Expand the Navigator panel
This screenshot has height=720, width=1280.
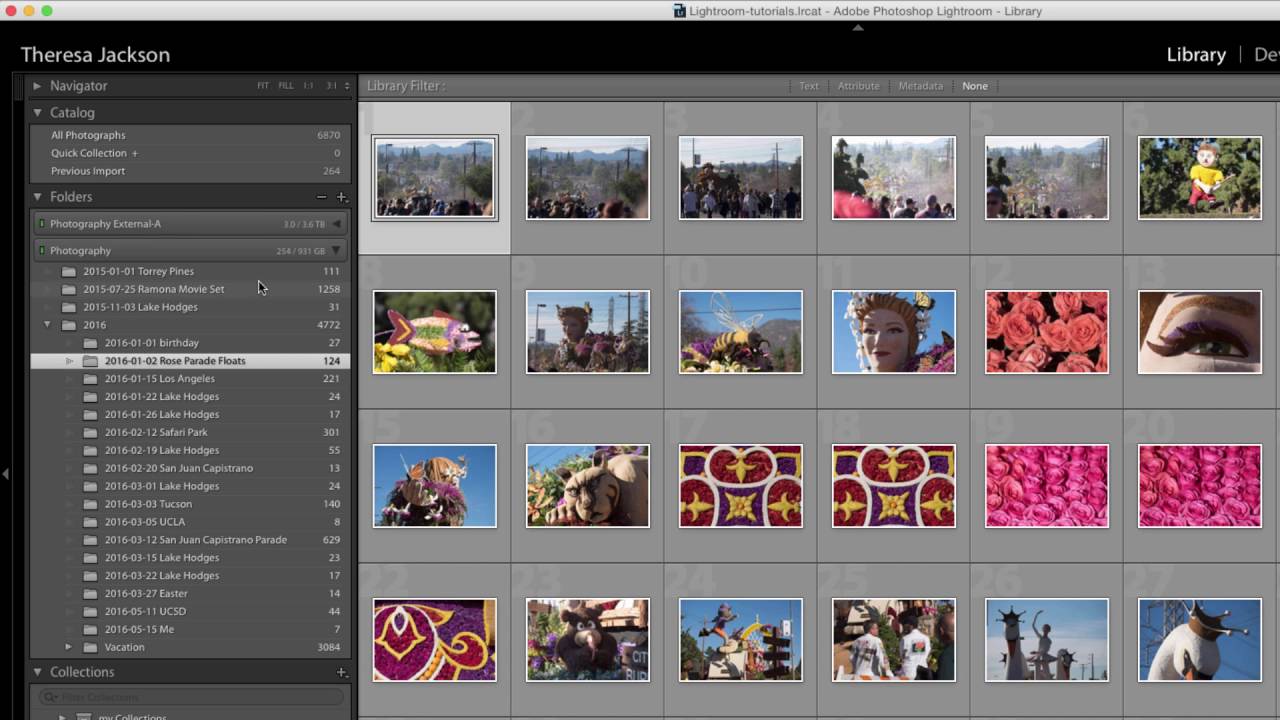(37, 86)
